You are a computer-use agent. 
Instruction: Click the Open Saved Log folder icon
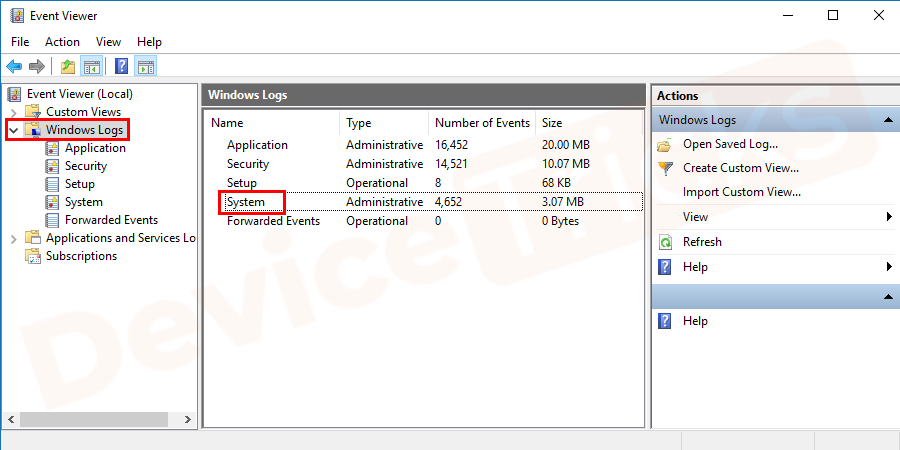coord(665,145)
